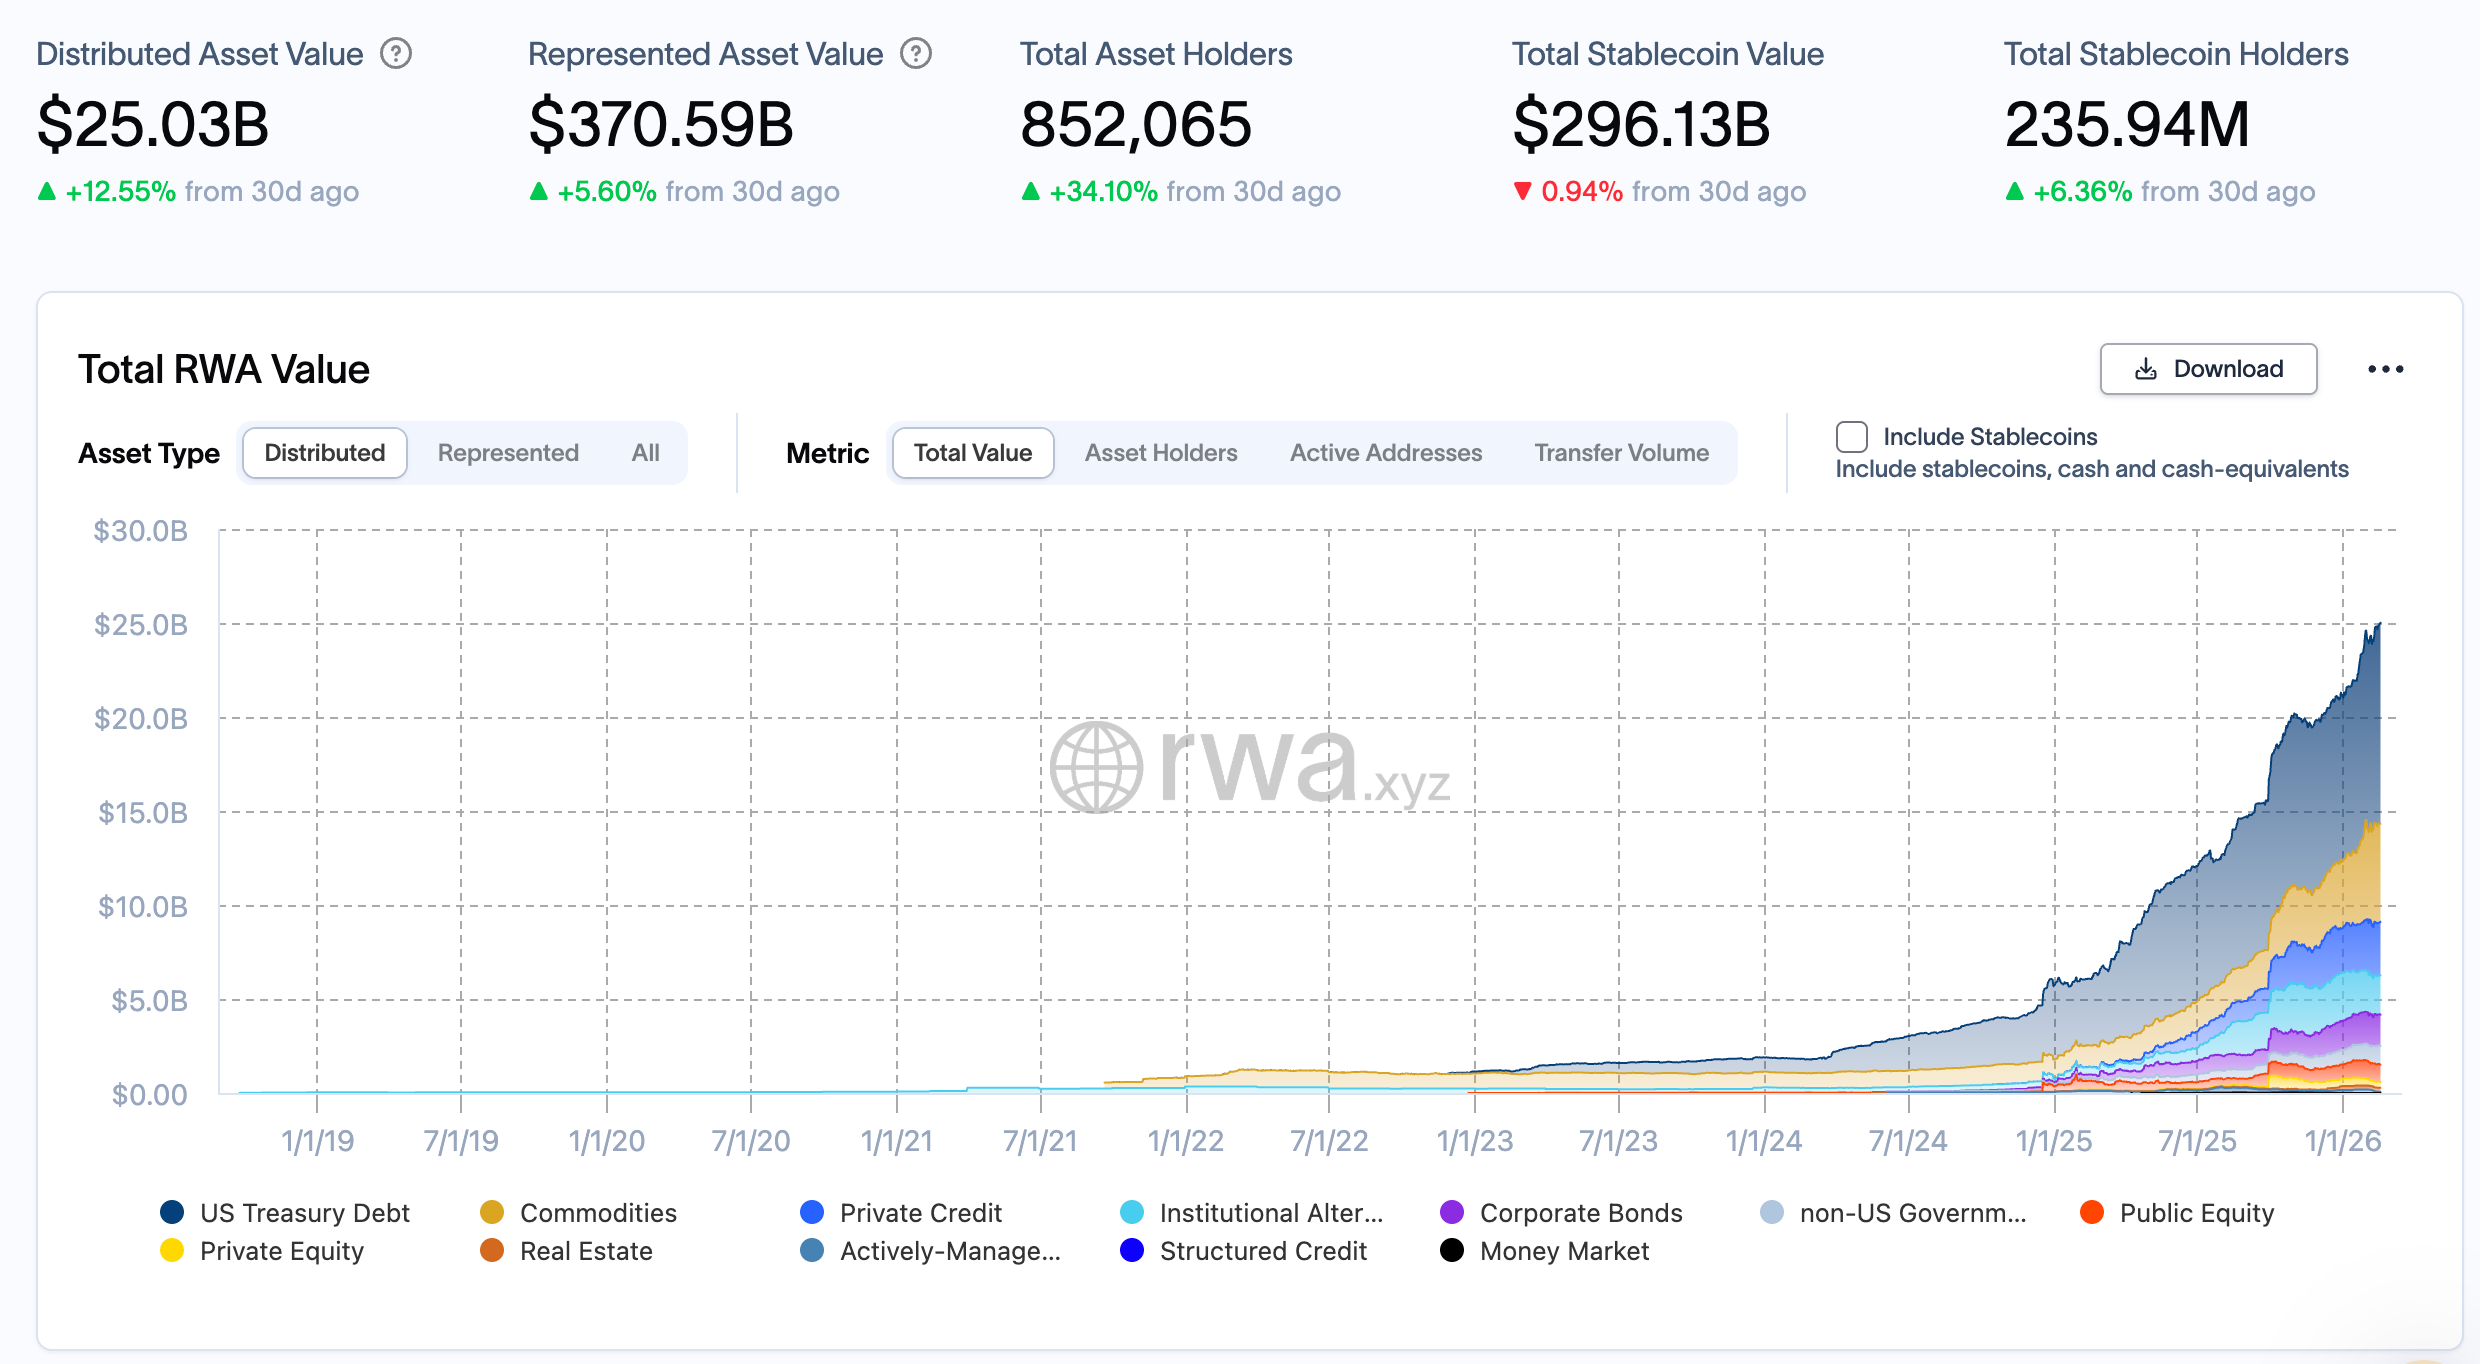Screen dimensions: 2480x1364
Task: Click the Represented Asset Value help icon
Action: pyautogui.click(x=915, y=54)
